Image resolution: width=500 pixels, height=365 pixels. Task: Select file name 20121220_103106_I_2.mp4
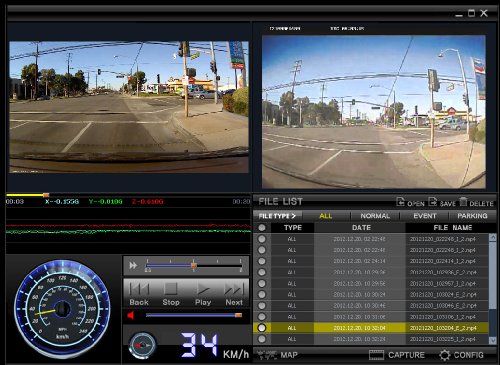coord(443,317)
